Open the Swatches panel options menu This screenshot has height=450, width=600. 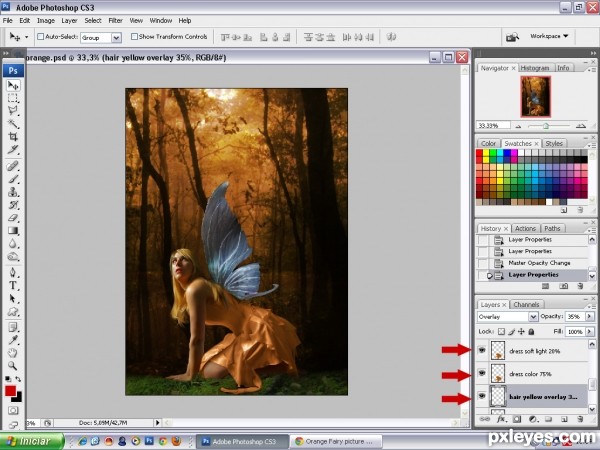click(x=592, y=145)
